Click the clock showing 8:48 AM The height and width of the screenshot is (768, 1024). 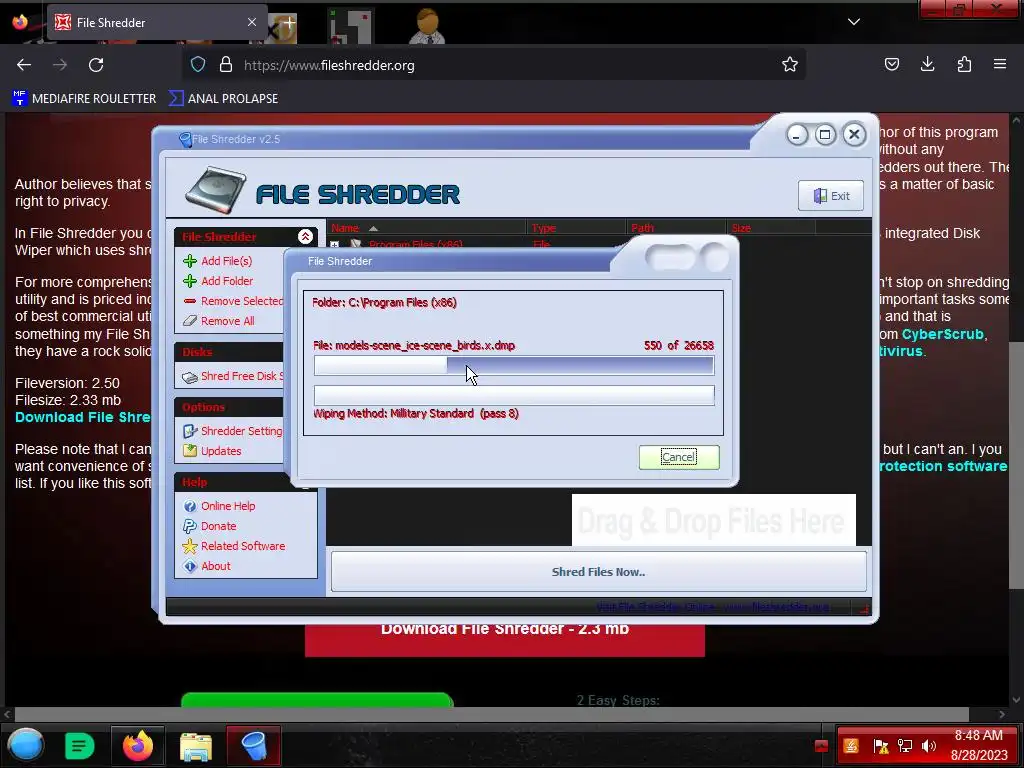pos(978,735)
